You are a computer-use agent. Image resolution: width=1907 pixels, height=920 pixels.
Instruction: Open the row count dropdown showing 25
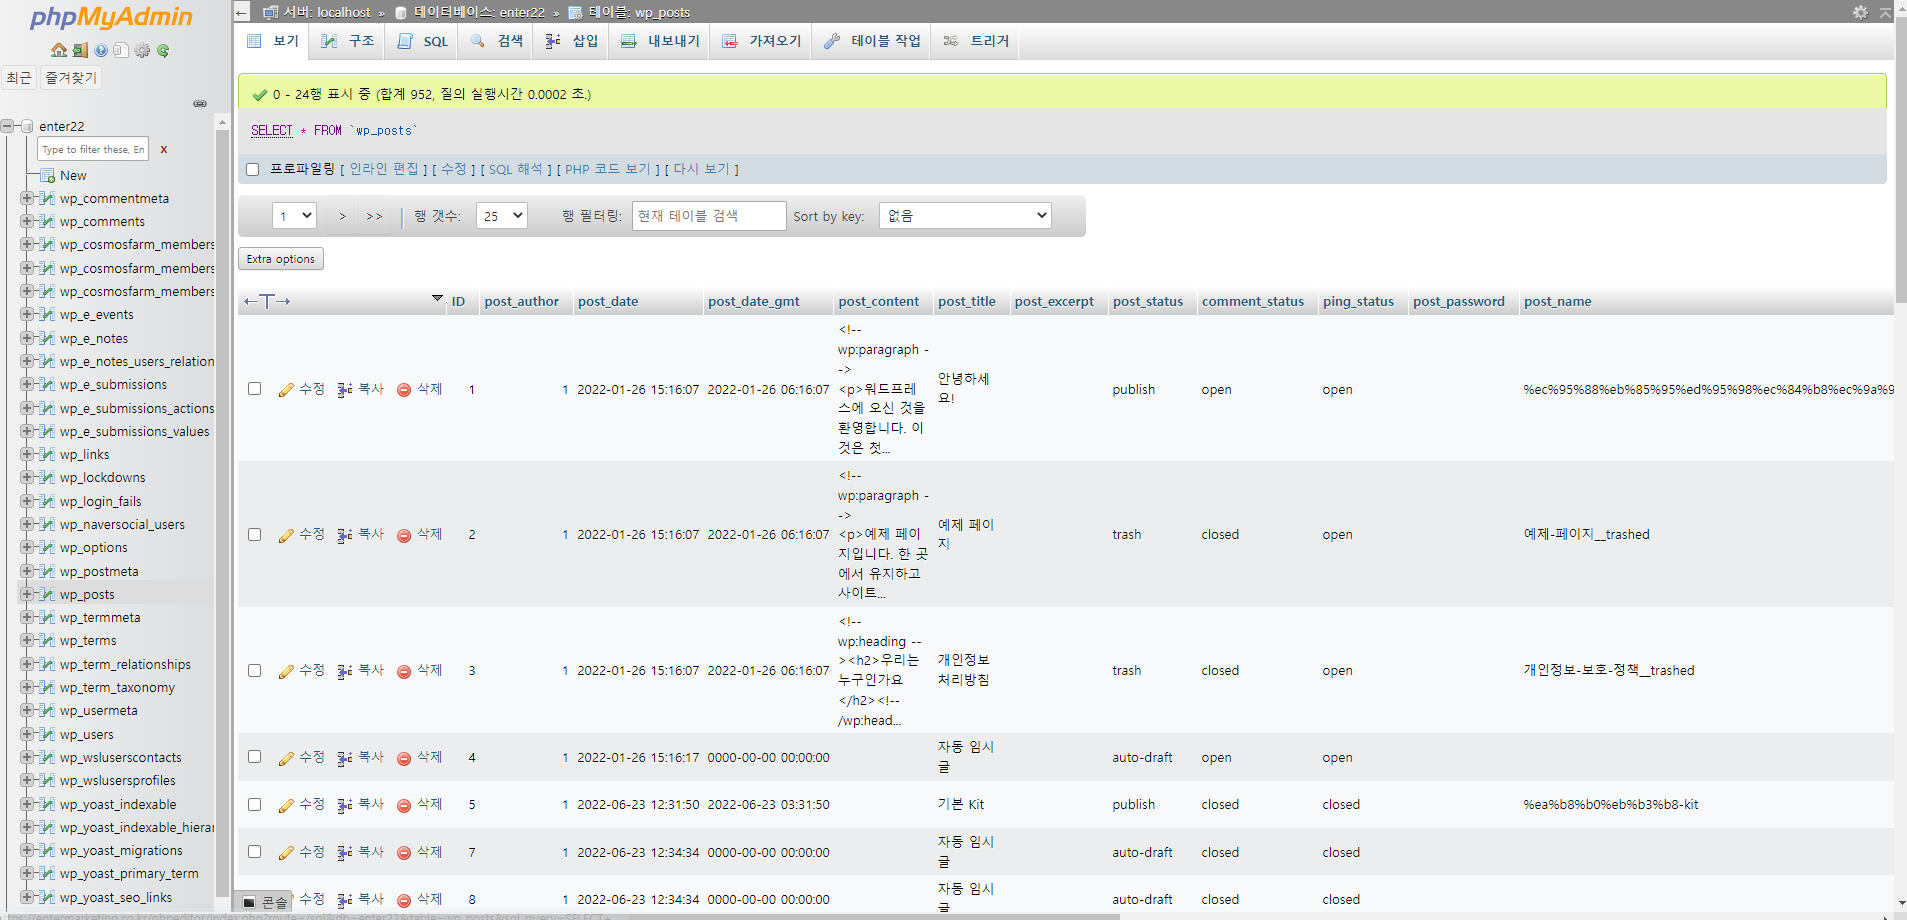(x=502, y=216)
